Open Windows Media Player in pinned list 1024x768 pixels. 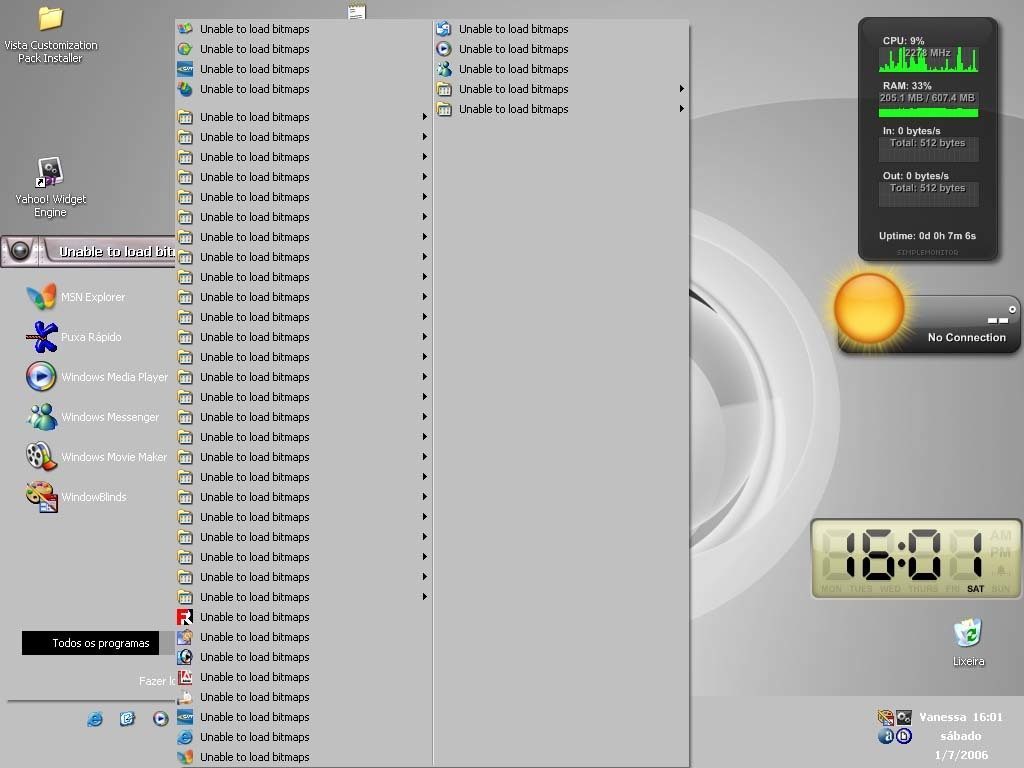coord(97,377)
